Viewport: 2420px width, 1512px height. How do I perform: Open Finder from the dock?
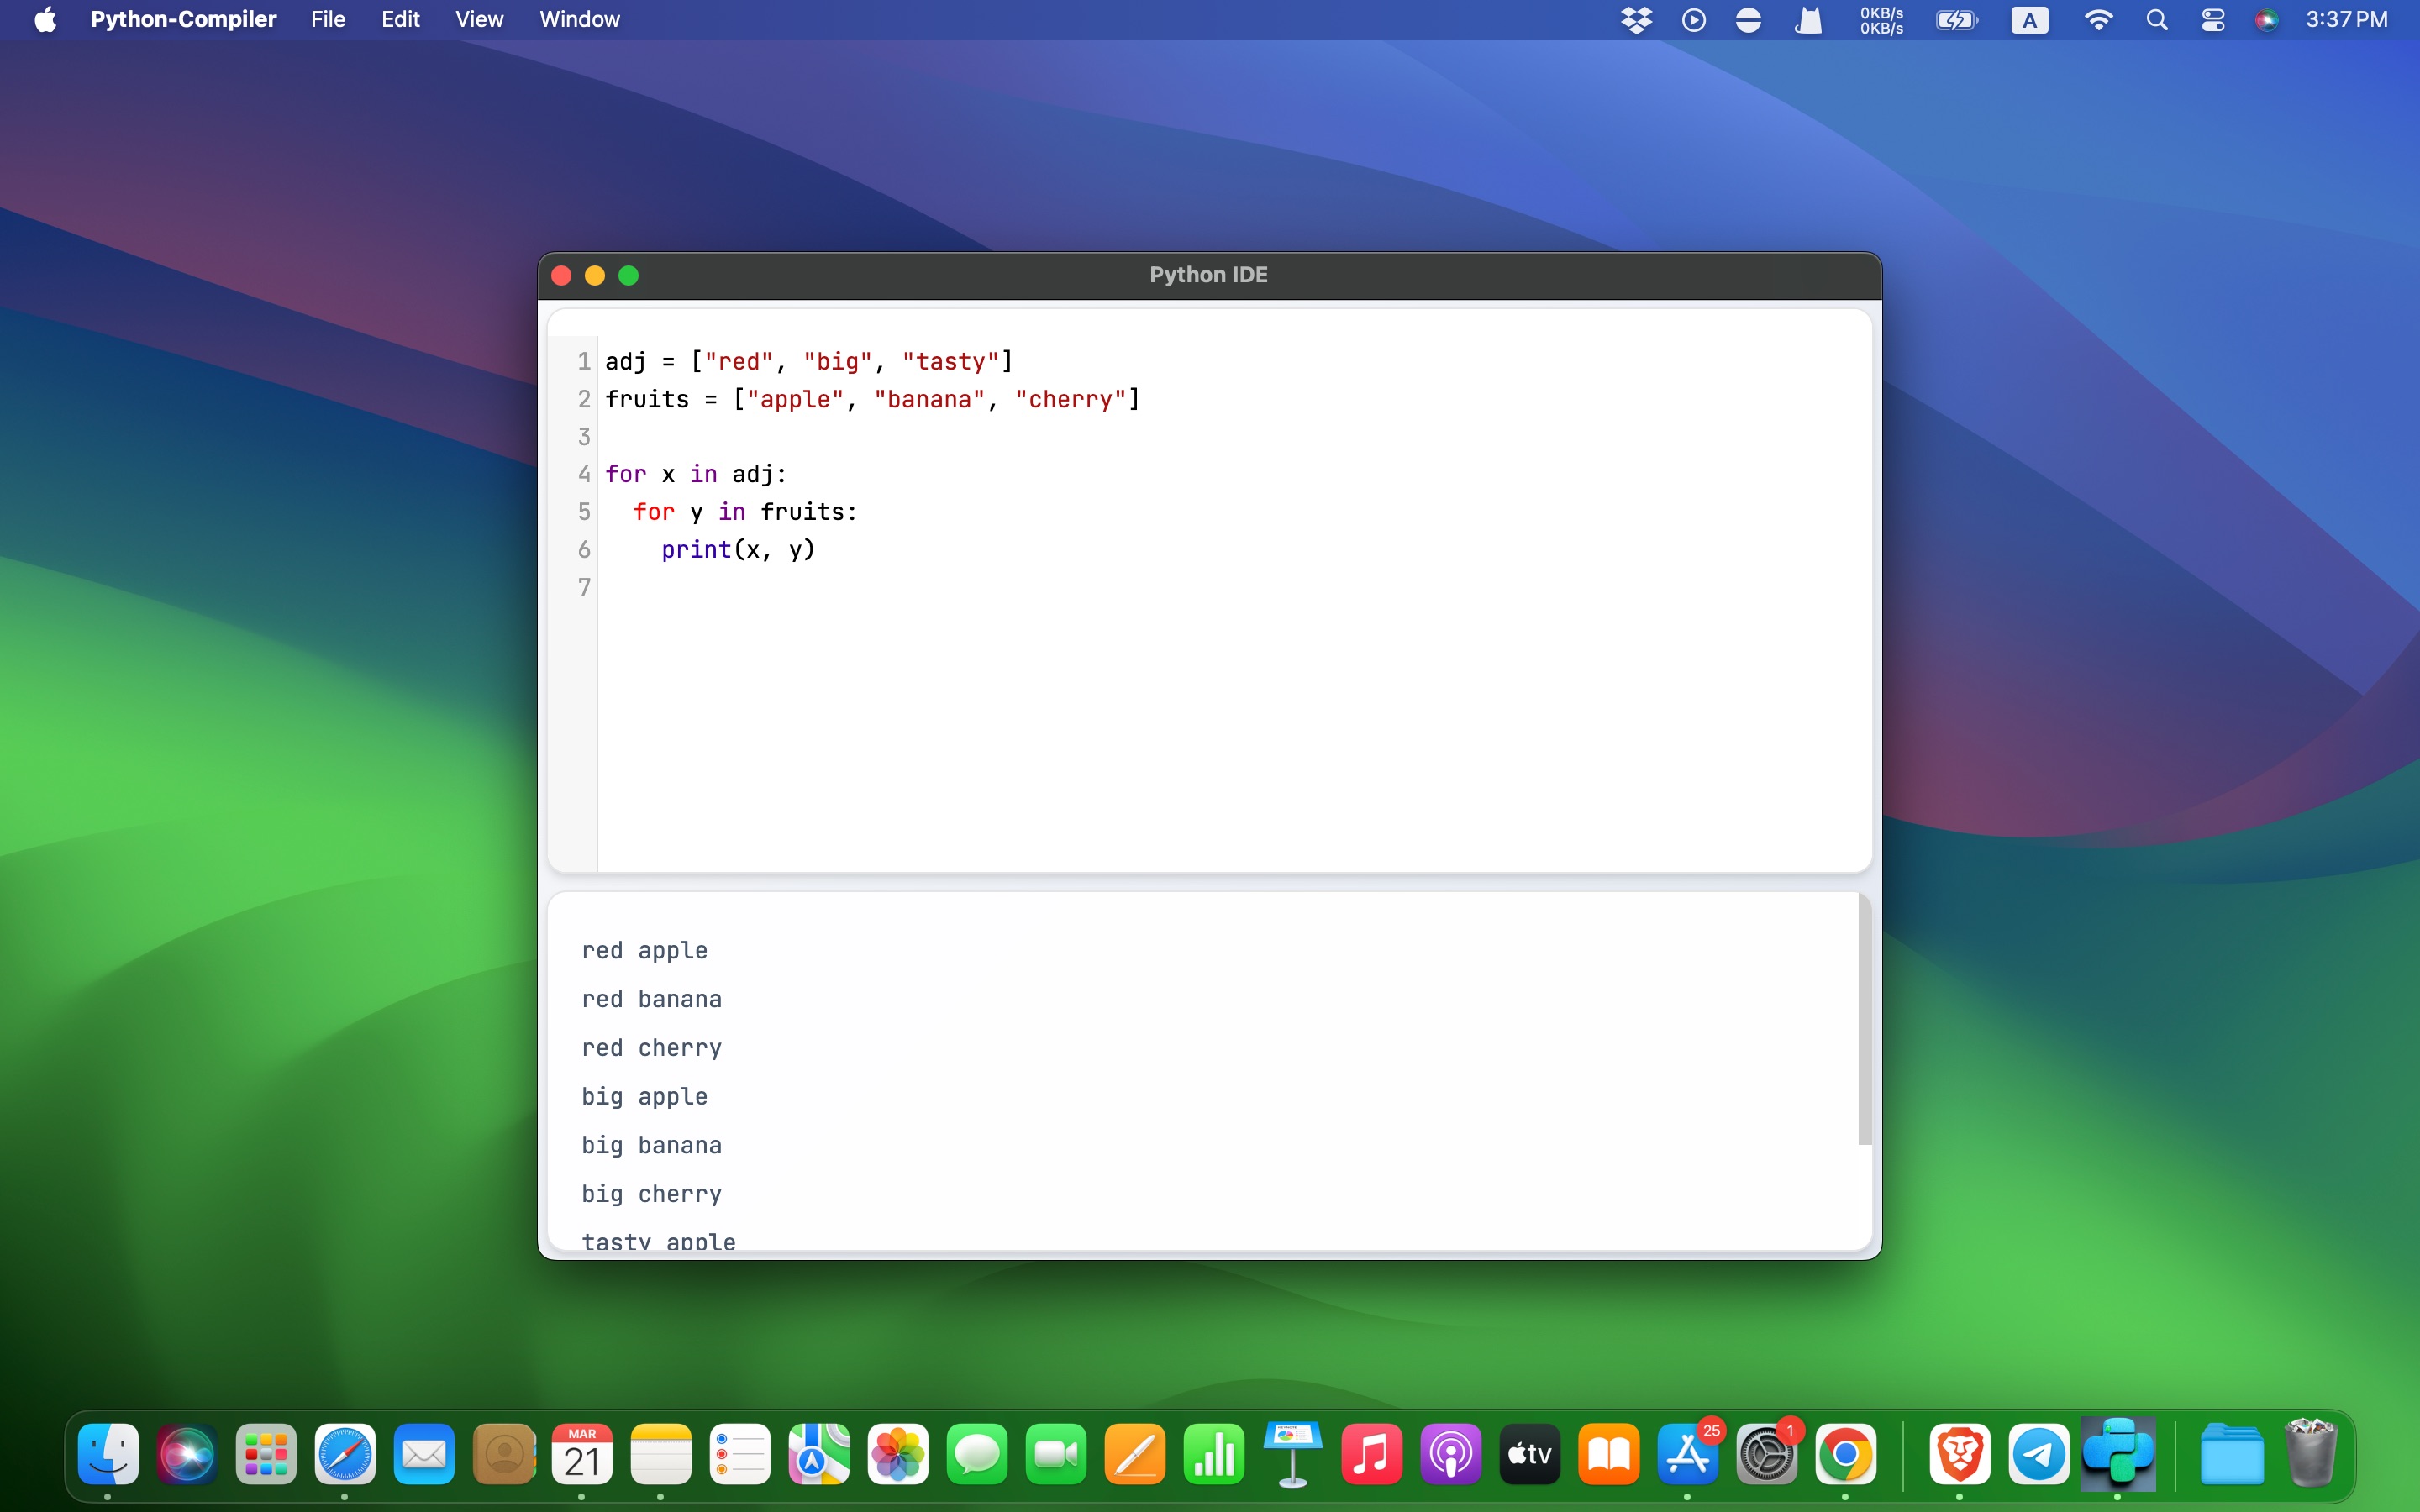108,1454
